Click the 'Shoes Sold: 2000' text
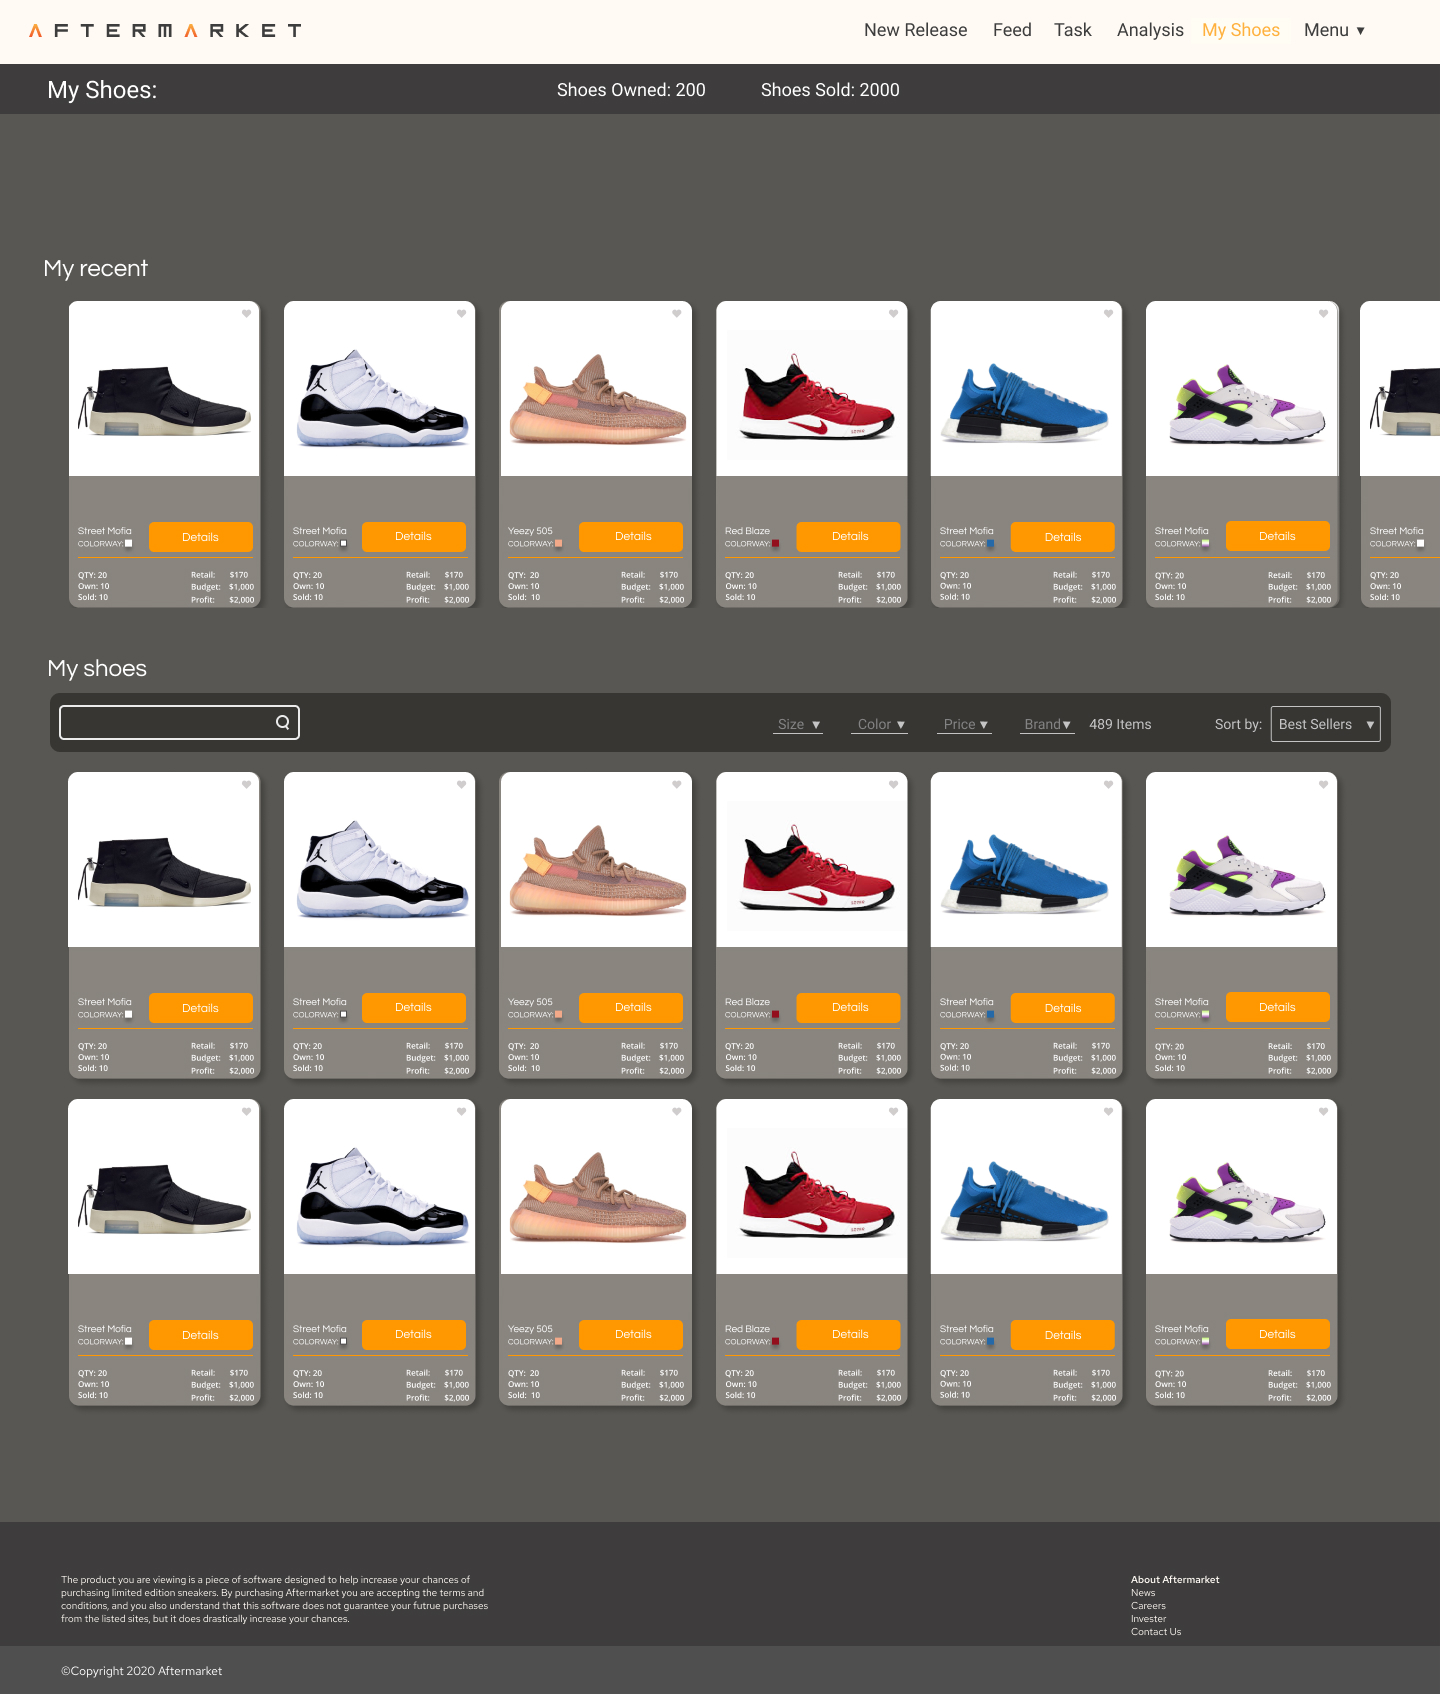The width and height of the screenshot is (1440, 1695). (830, 90)
